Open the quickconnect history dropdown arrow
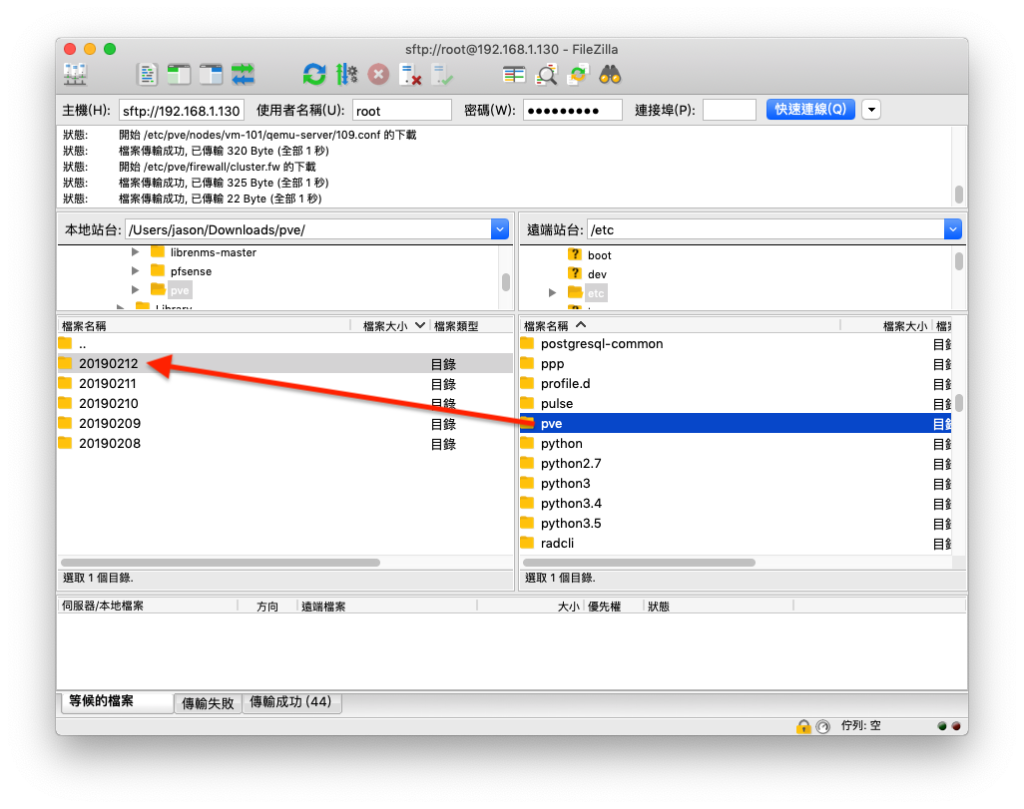1024x809 pixels. [871, 110]
